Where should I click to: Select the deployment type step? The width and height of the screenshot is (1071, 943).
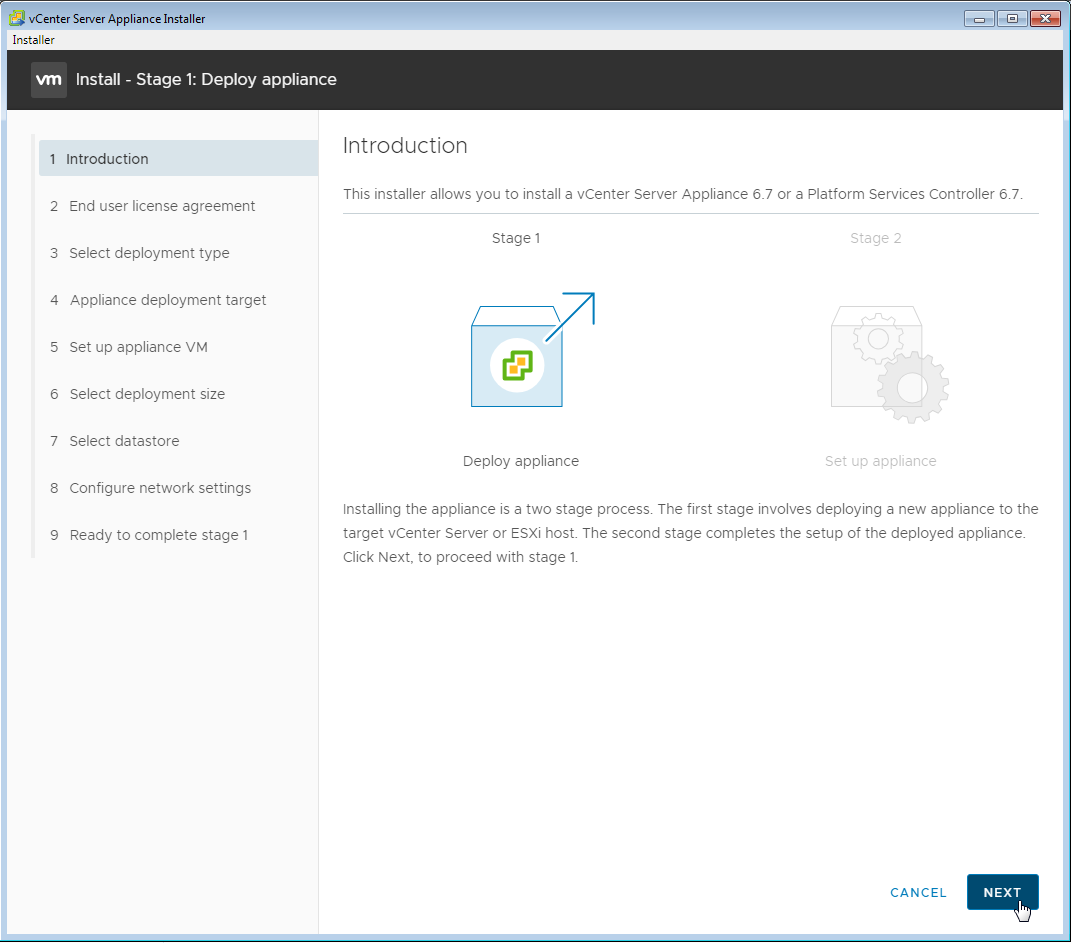tap(149, 253)
